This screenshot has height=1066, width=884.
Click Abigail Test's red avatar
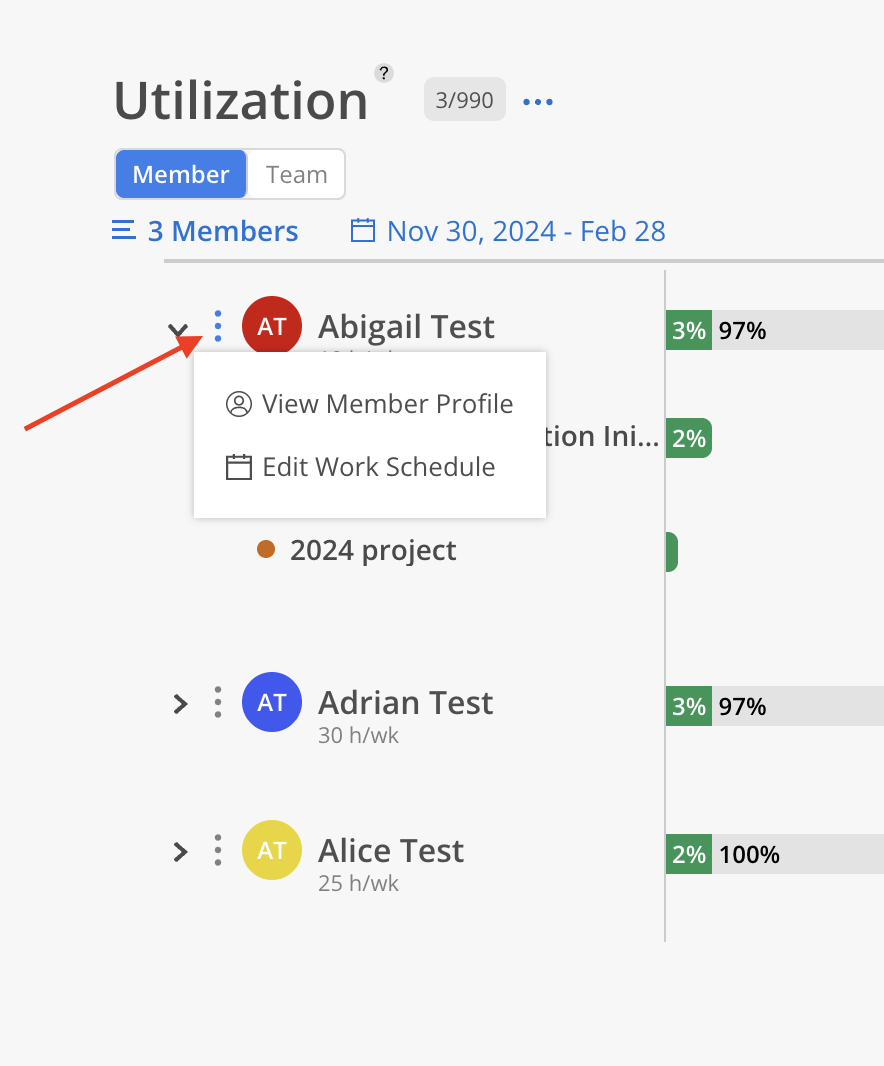[272, 325]
